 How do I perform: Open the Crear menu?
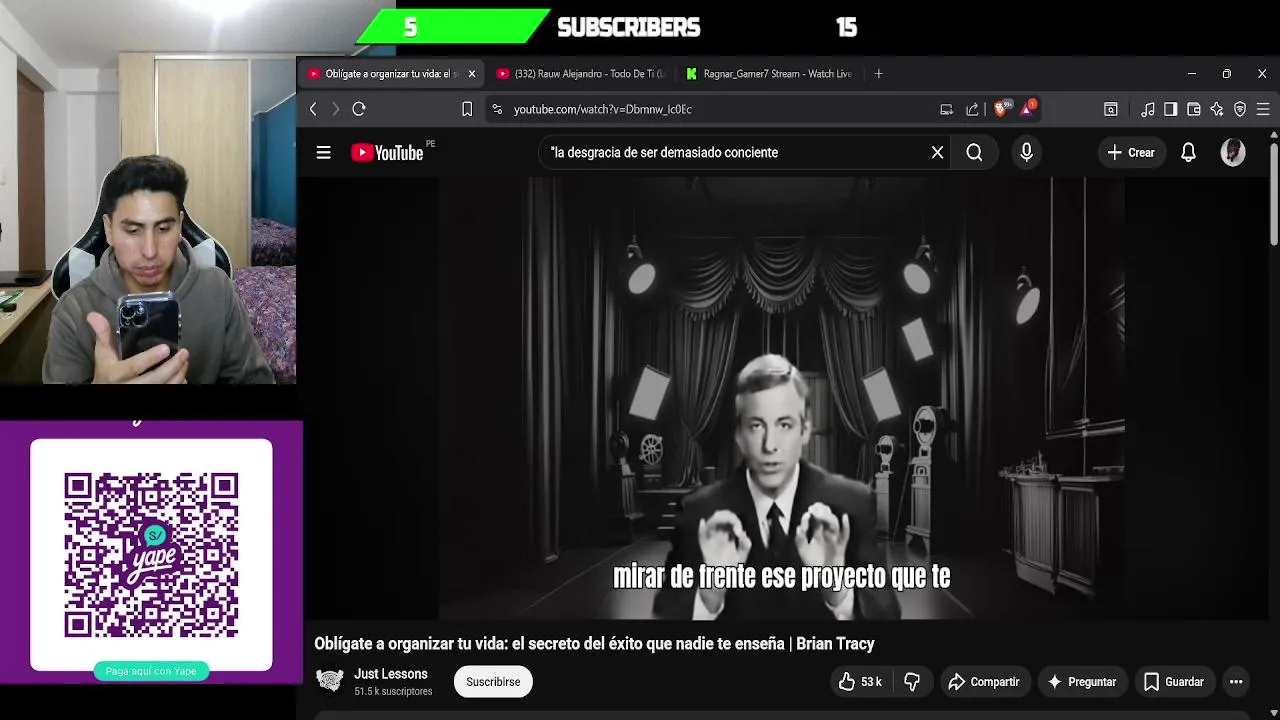click(x=1131, y=153)
